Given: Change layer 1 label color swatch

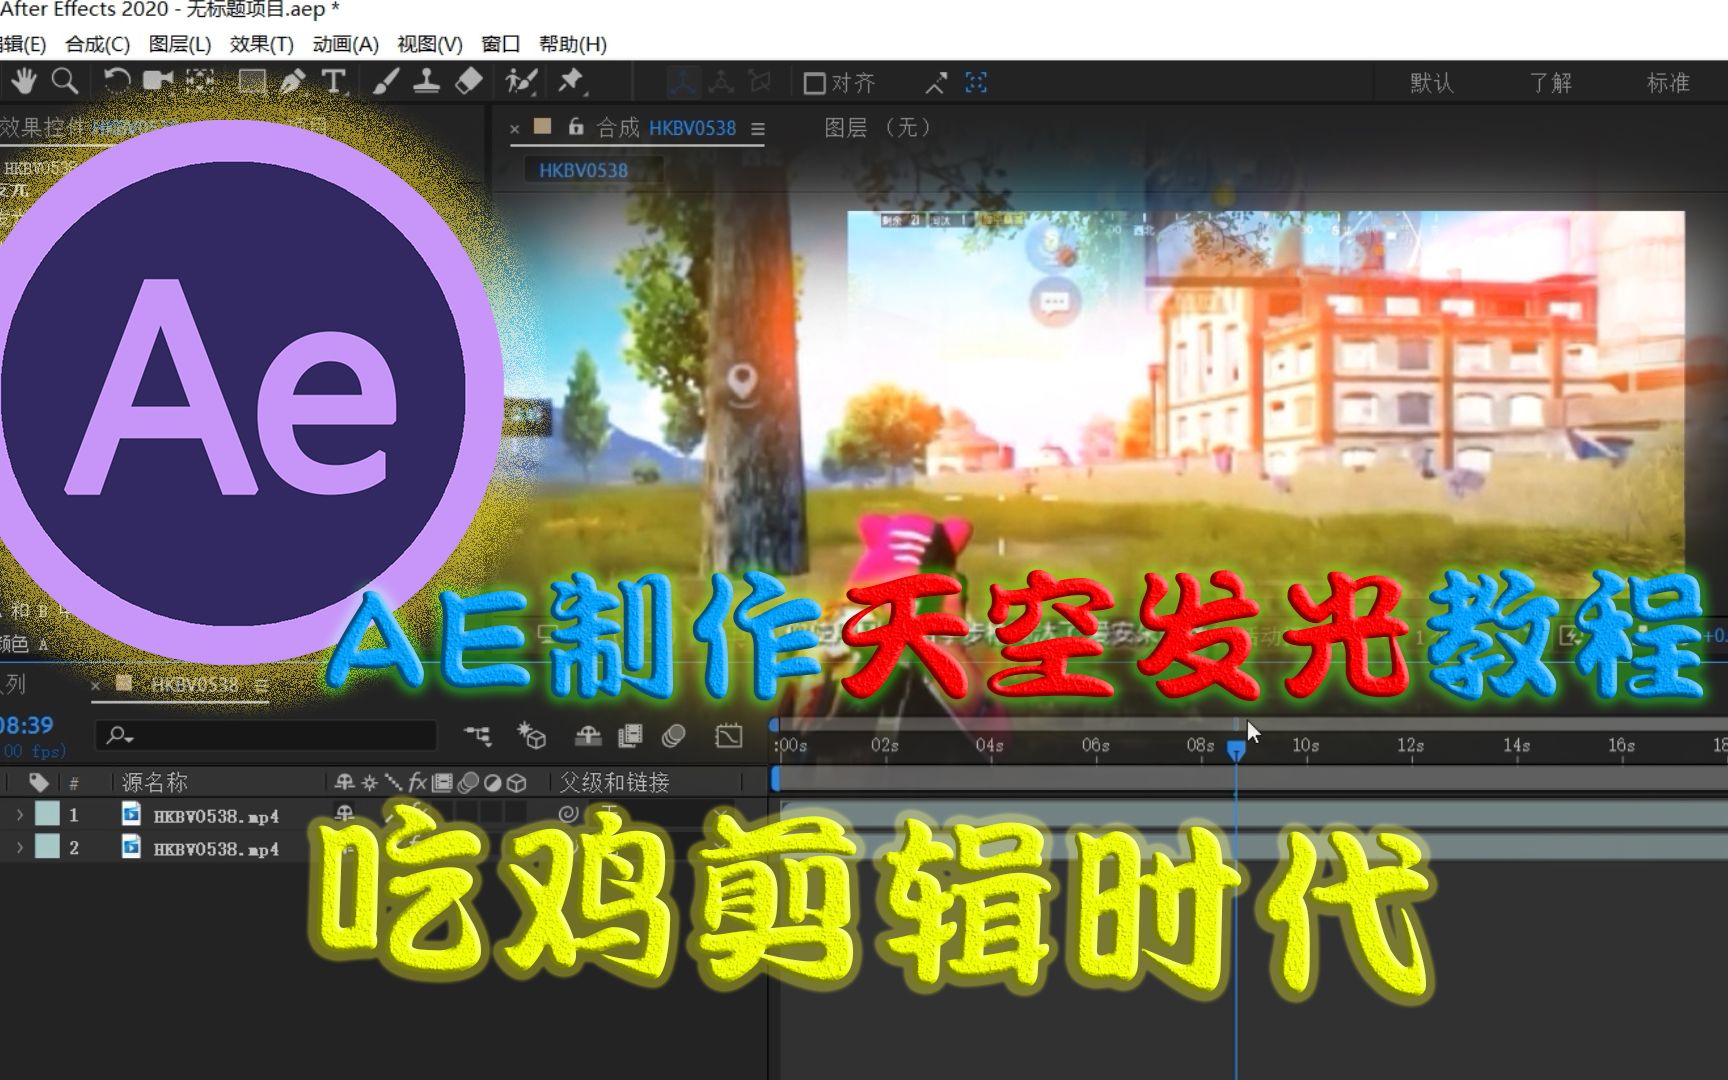Looking at the screenshot, I should click(x=47, y=815).
